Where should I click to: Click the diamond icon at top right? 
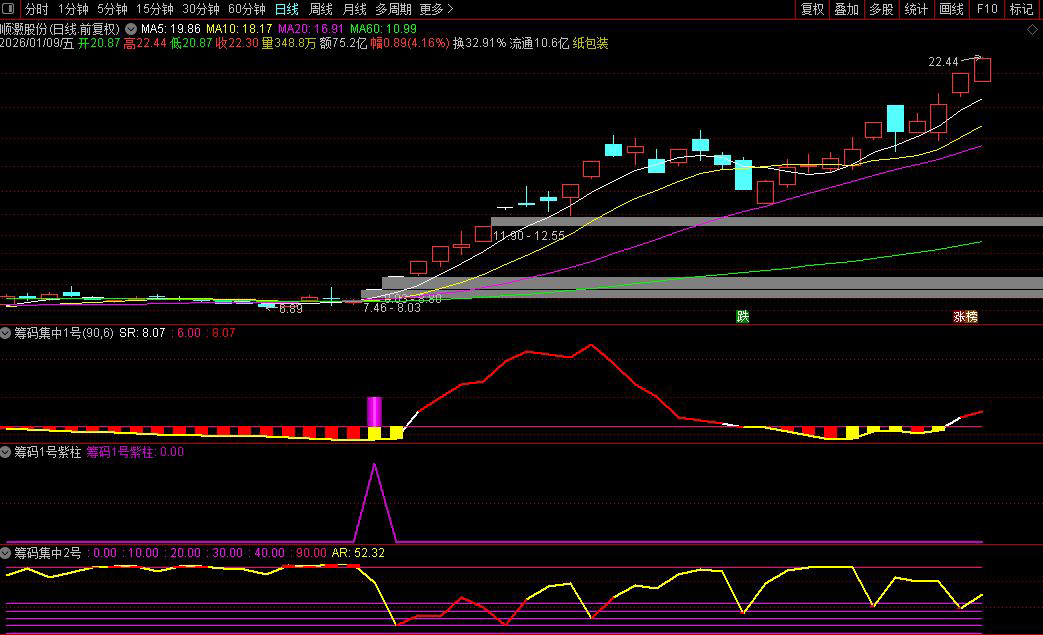1032,30
